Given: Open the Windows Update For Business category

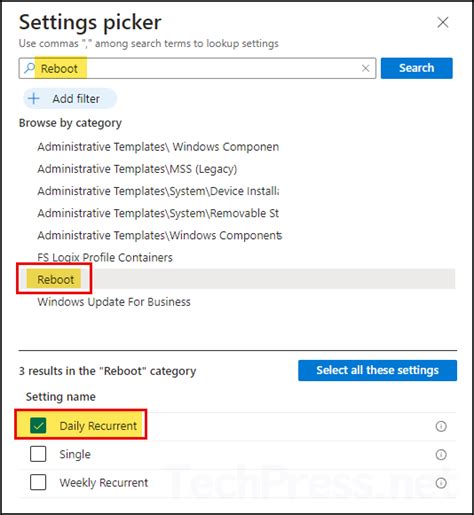Looking at the screenshot, I should tap(114, 302).
